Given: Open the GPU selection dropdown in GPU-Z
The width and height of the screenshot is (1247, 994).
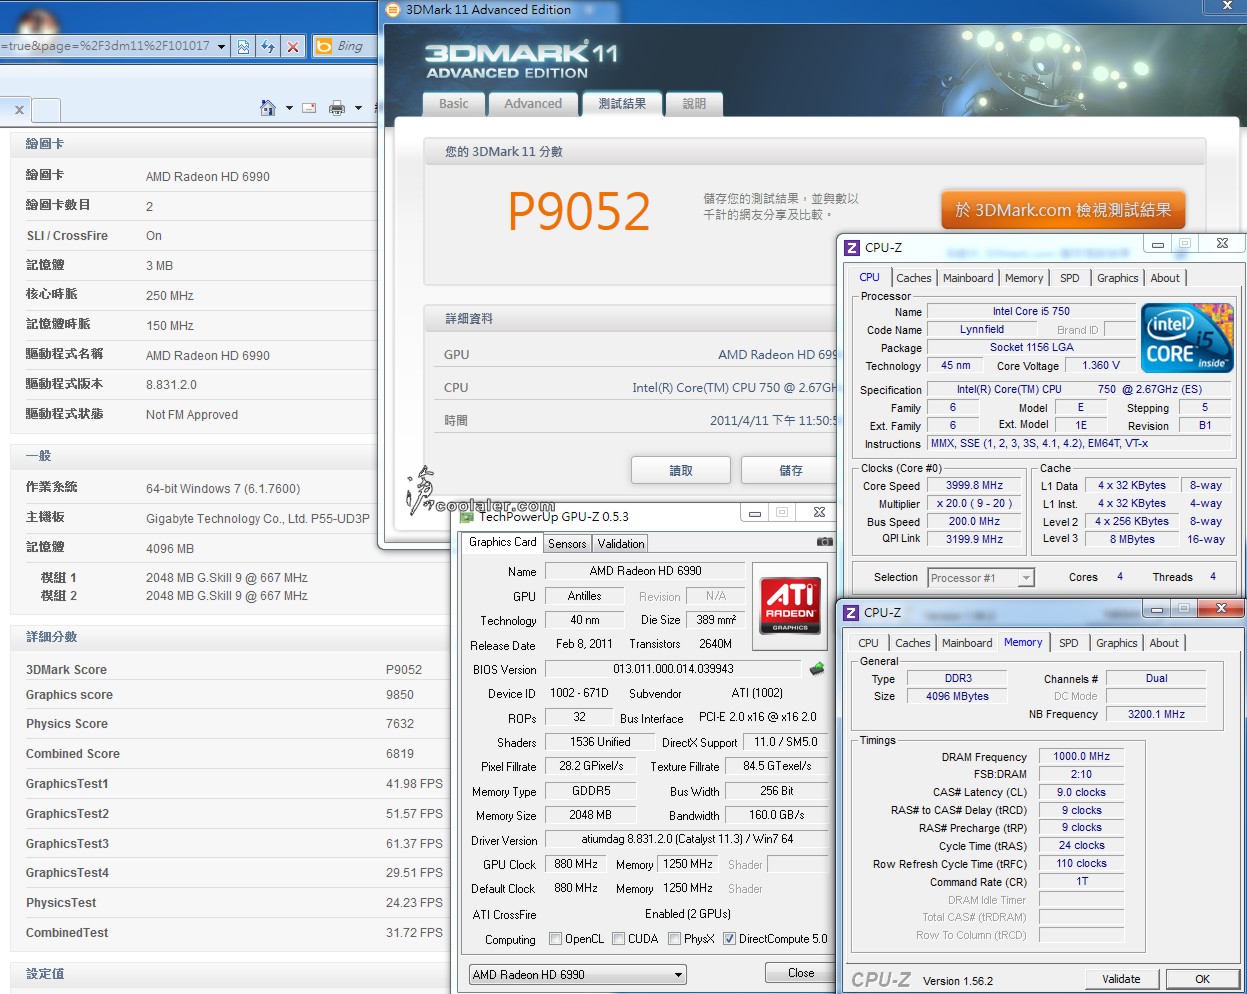Looking at the screenshot, I should 578,974.
